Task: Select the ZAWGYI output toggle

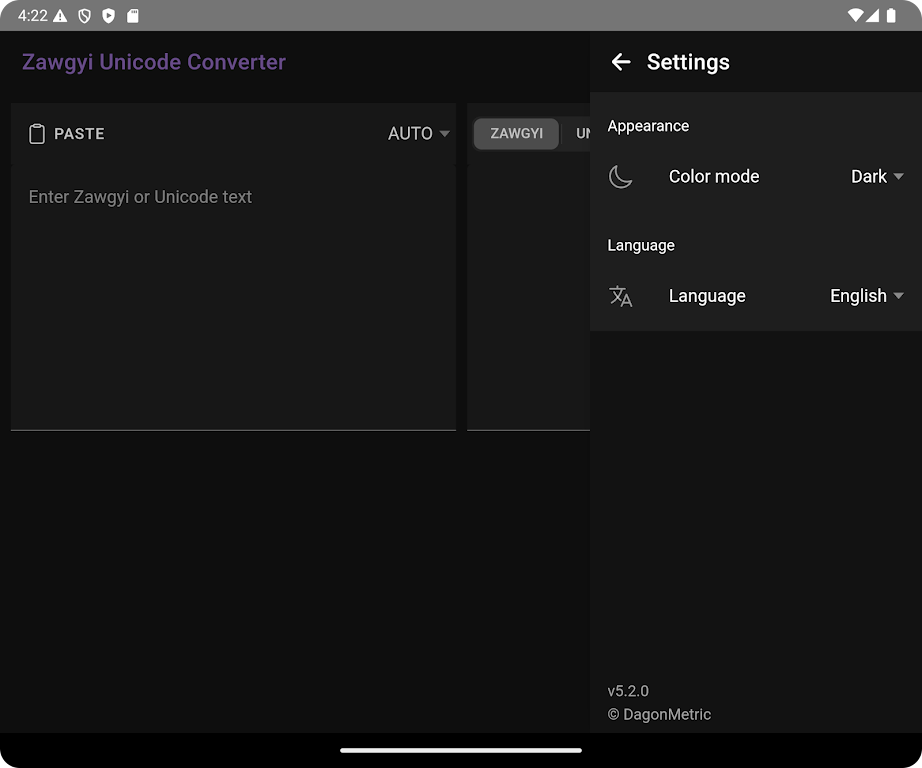Action: click(x=516, y=134)
